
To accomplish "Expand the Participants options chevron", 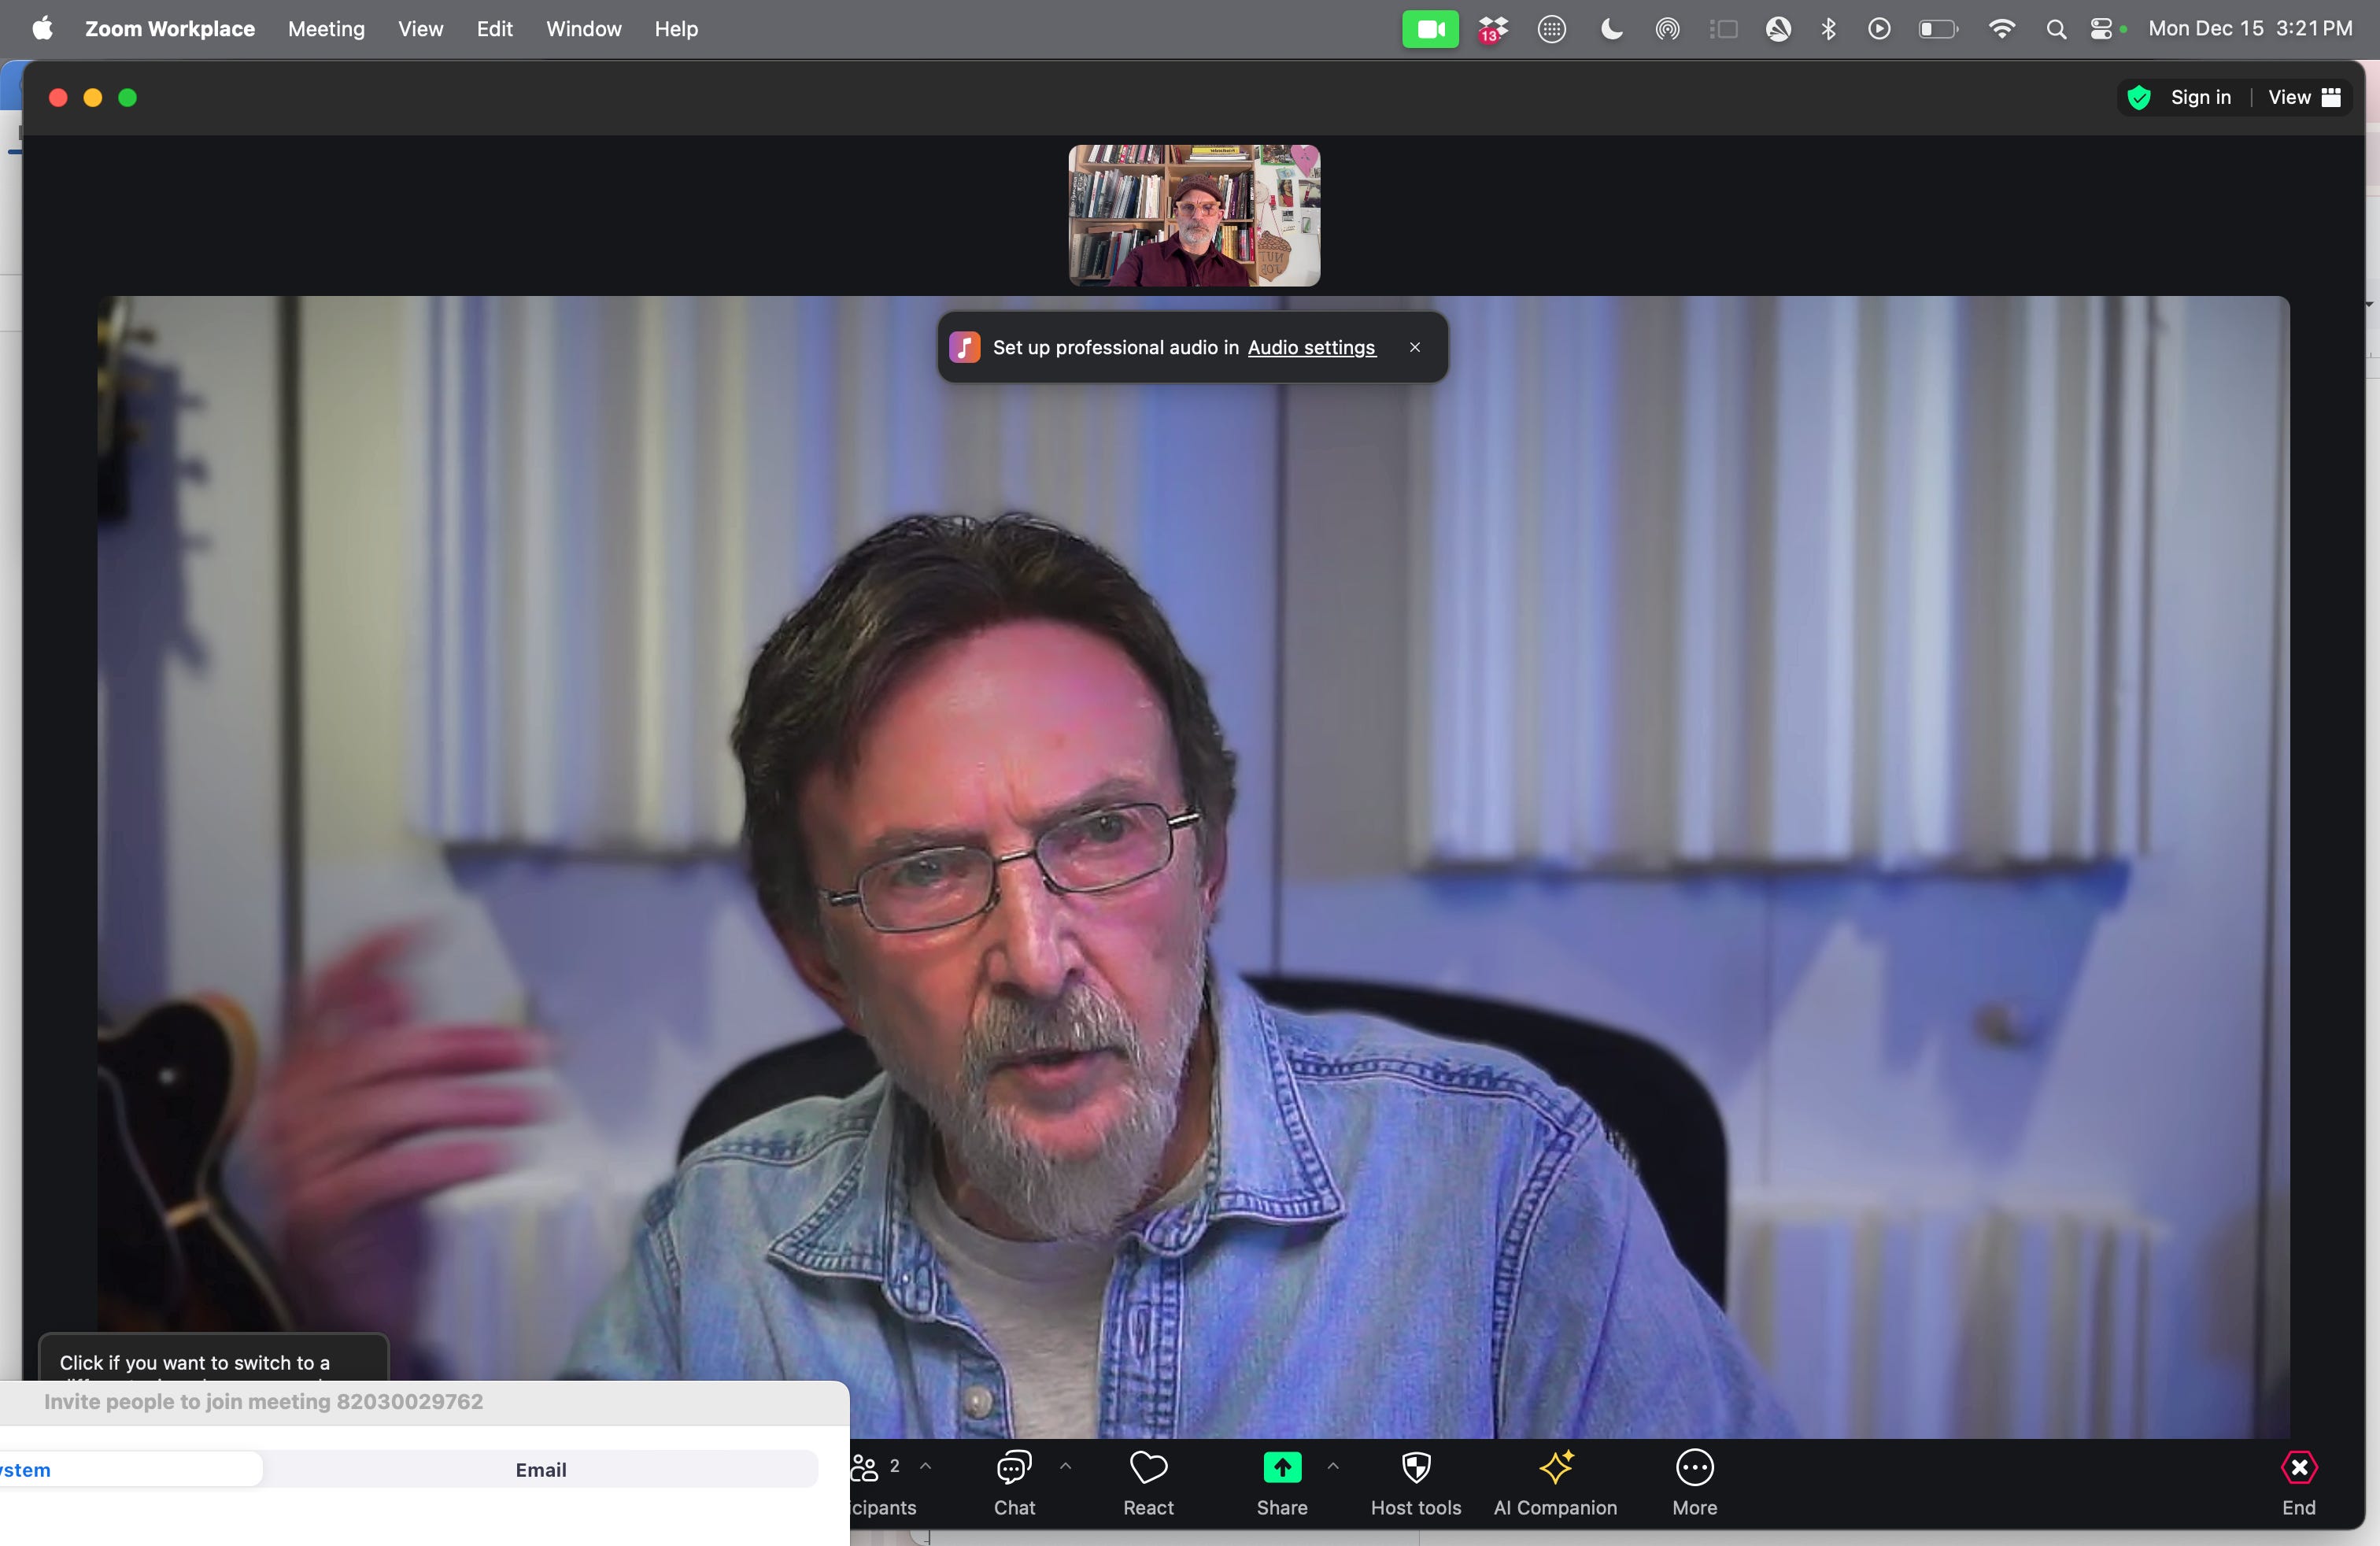I will point(926,1466).
